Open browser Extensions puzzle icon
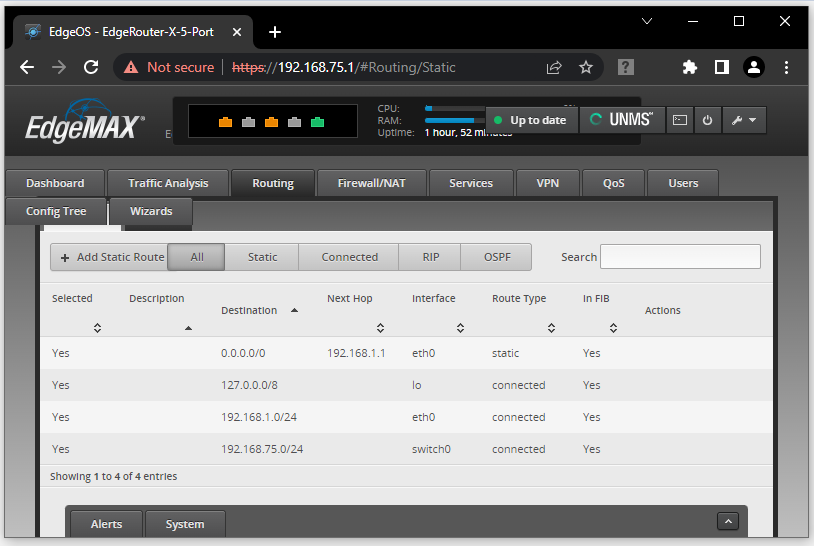 tap(689, 67)
